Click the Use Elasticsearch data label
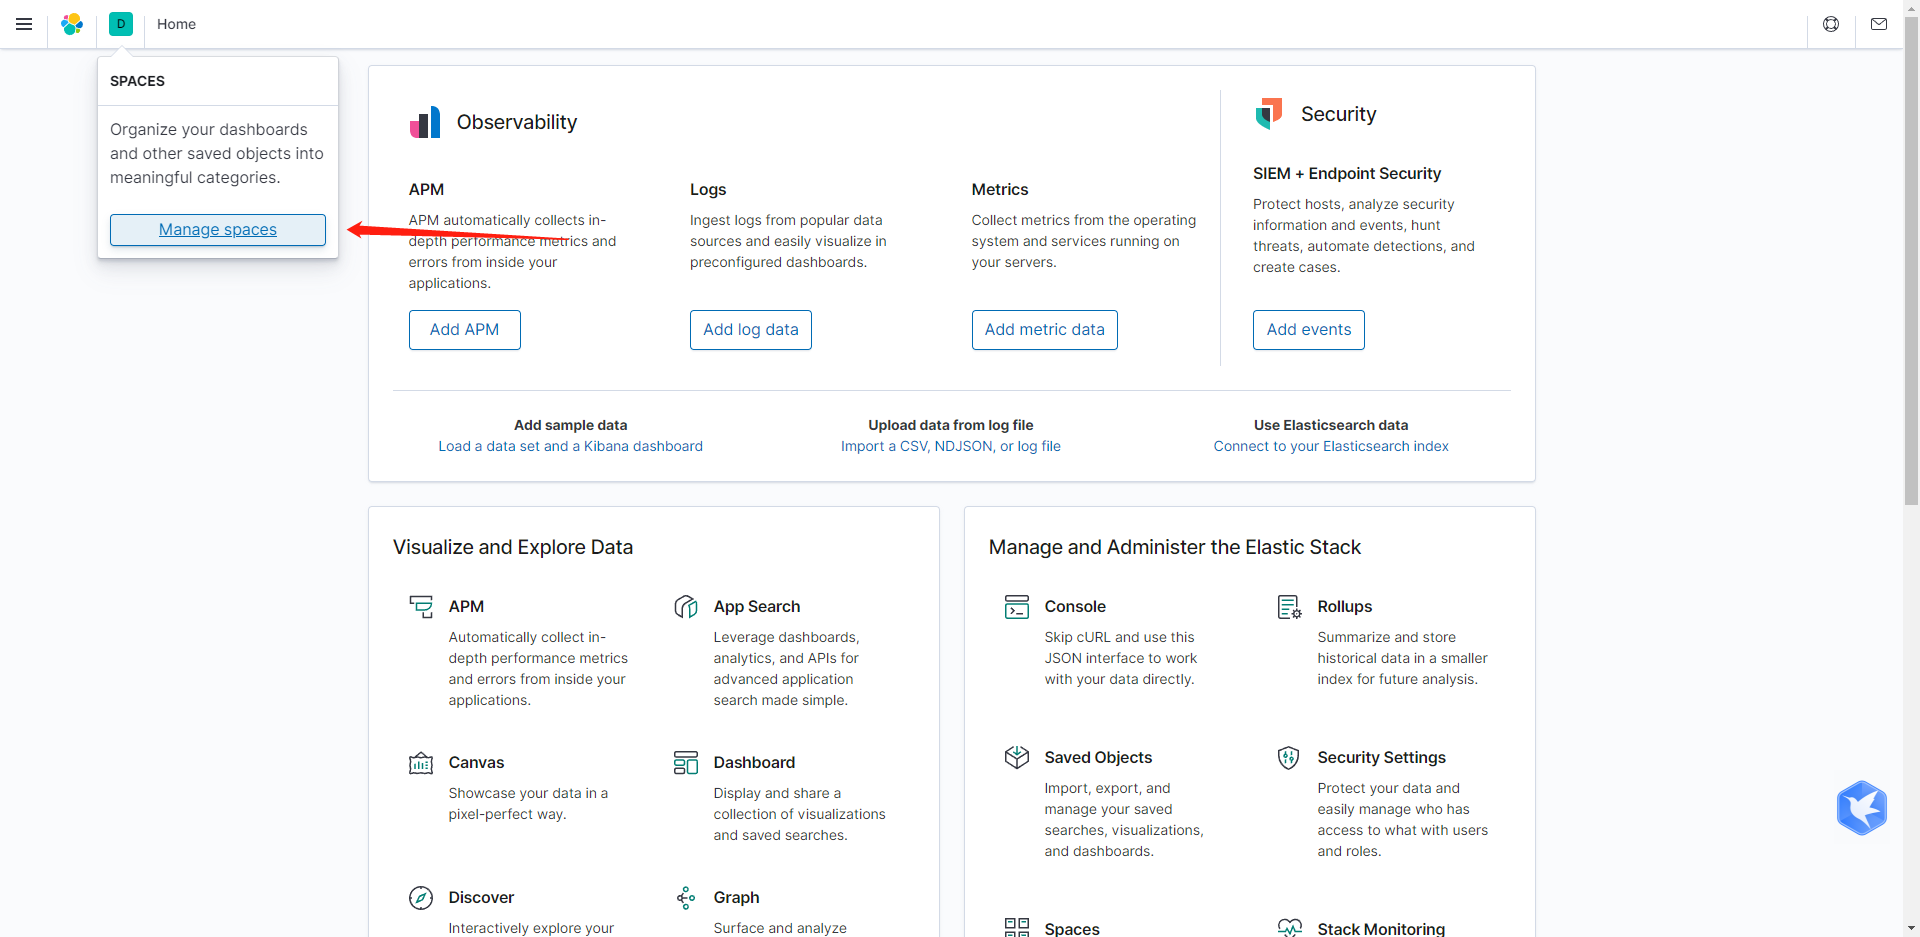 coord(1331,425)
